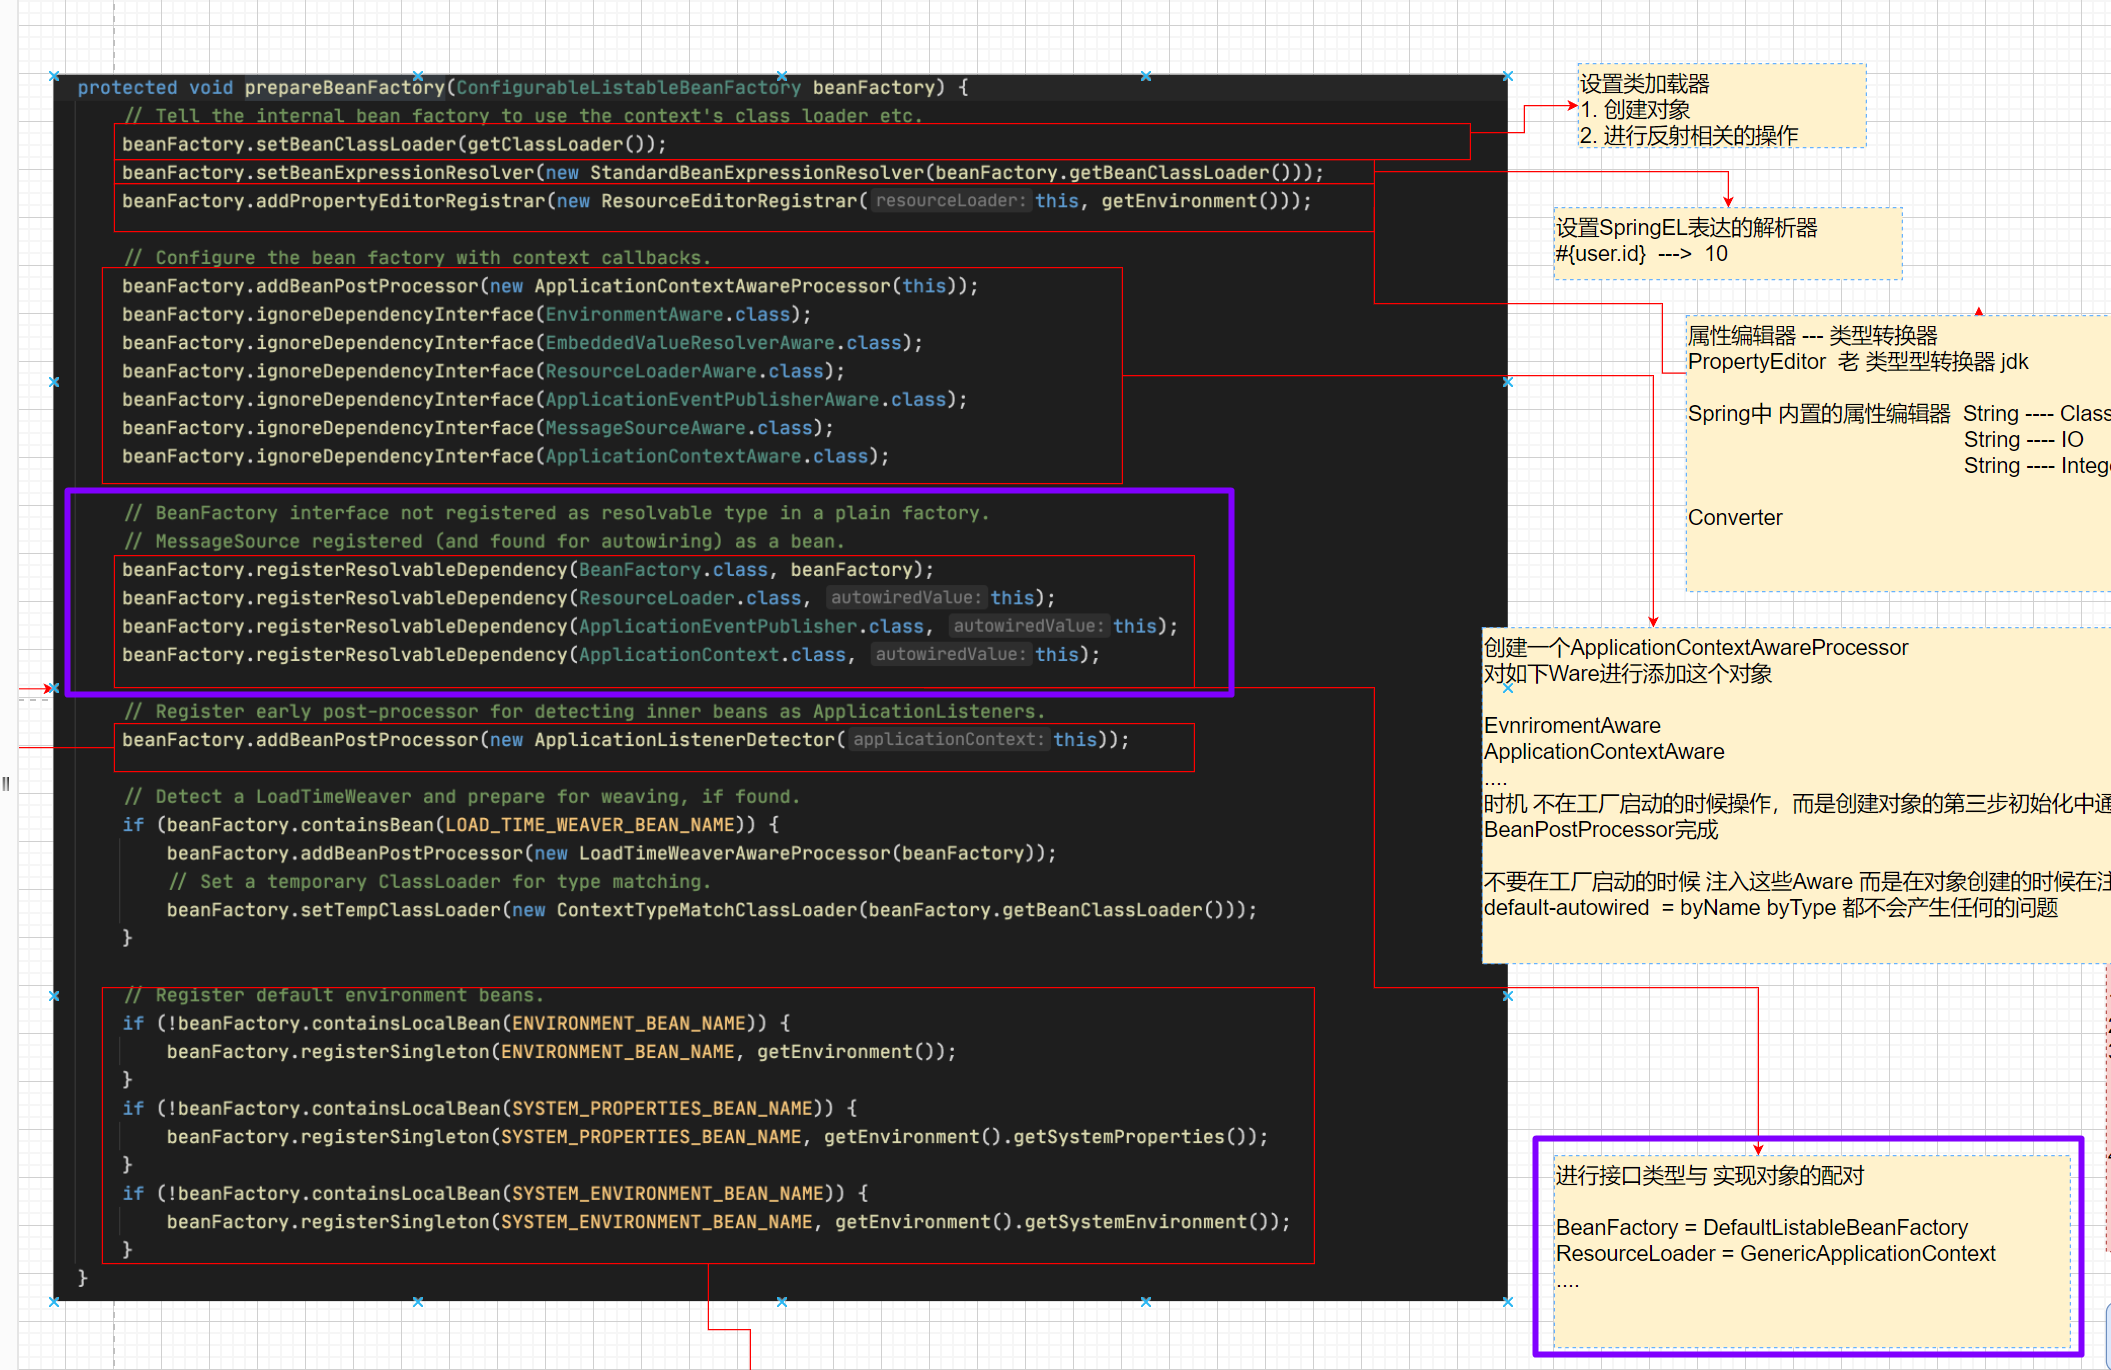This screenshot has height=1370, width=2111.
Task: Click ignoreDependencyInterface(MessageSourceAware.class) line
Action: pyautogui.click(x=478, y=428)
